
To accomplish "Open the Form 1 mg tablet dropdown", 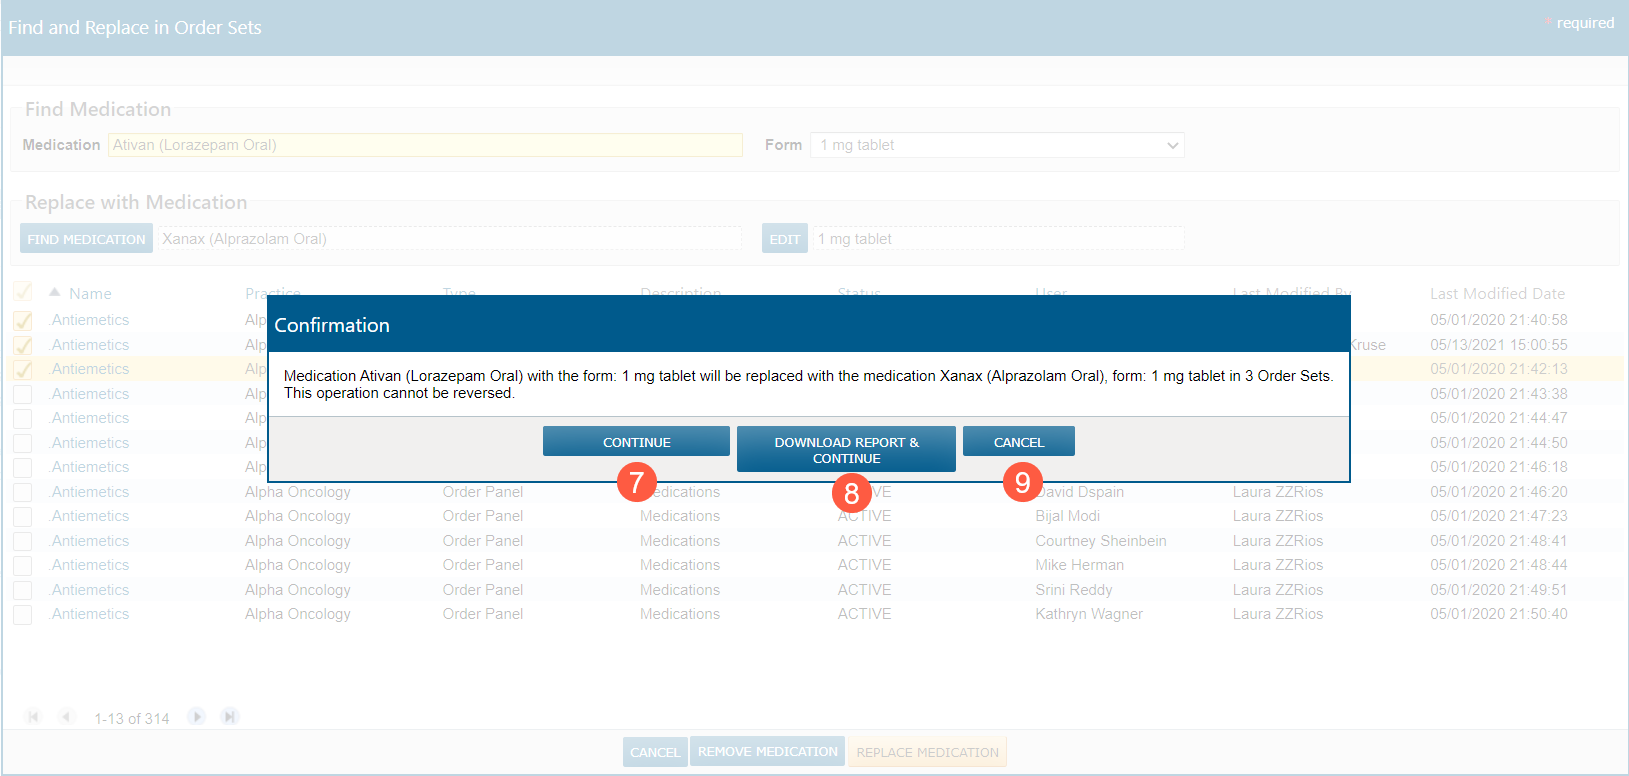I will (x=997, y=145).
